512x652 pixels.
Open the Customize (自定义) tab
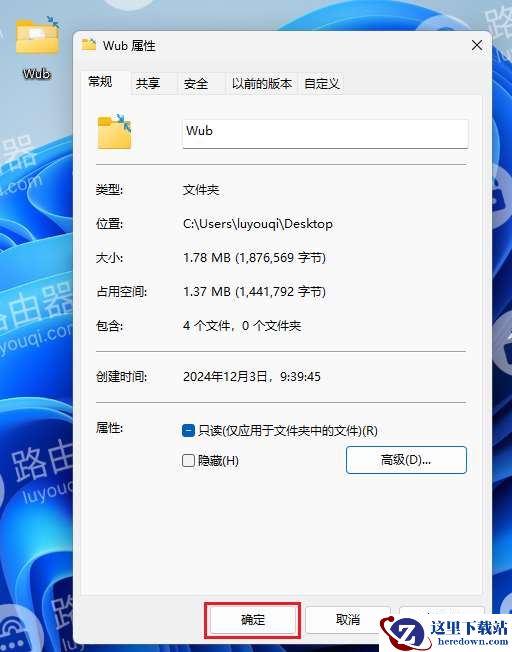pyautogui.click(x=322, y=84)
